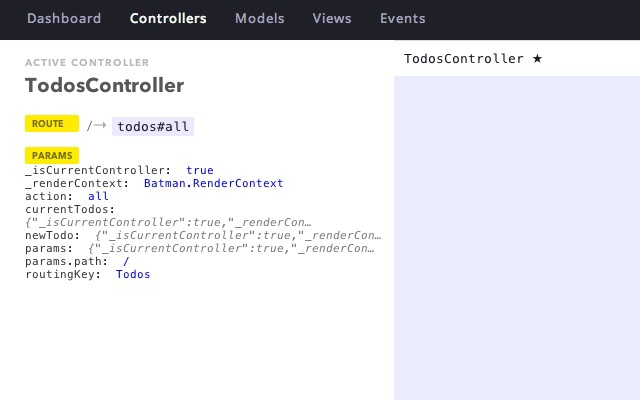This screenshot has width=640, height=400.
Task: Select TodosController in the right list
Action: coord(464,59)
